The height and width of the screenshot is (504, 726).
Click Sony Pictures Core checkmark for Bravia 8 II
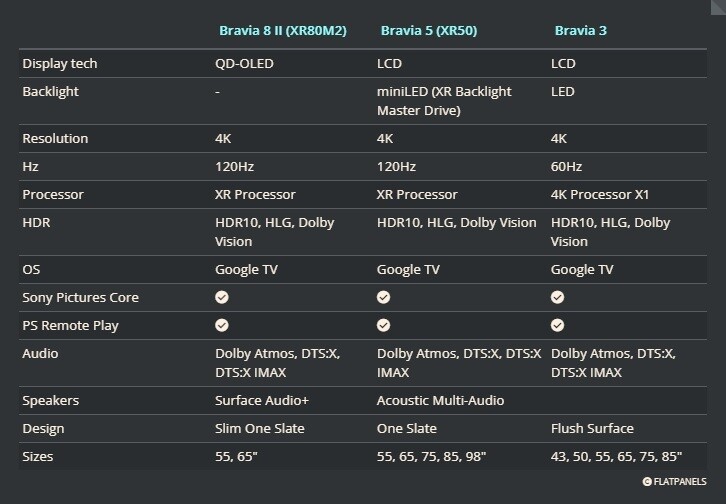(x=222, y=297)
